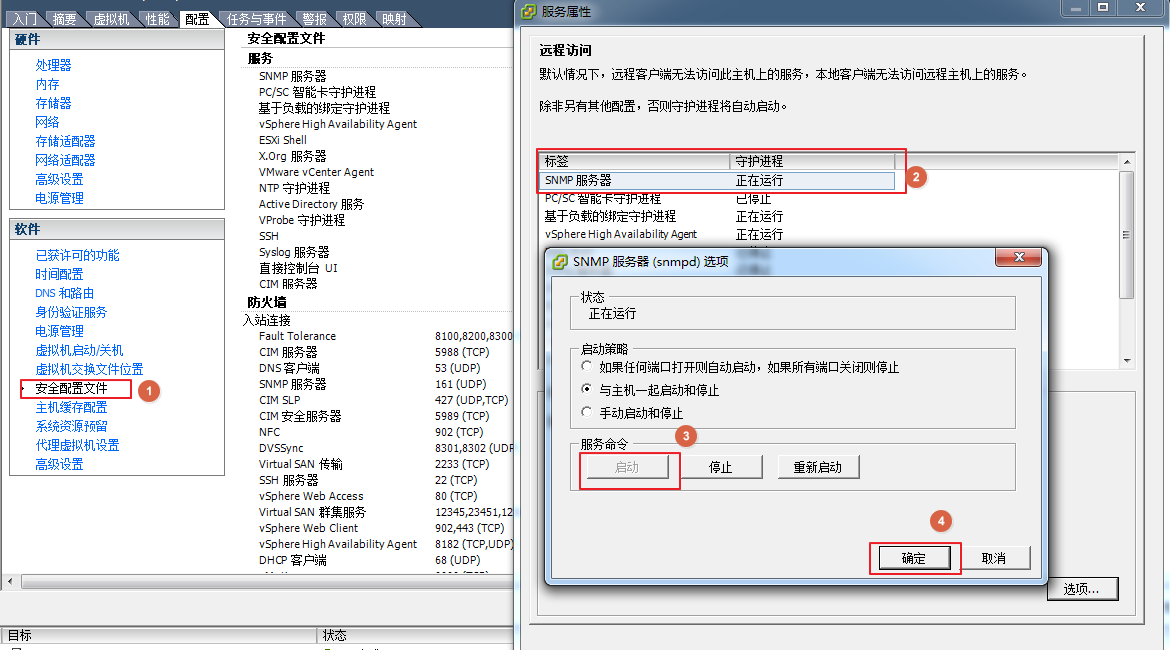
Task: Click the 重新启动 restart button
Action: pyautogui.click(x=818, y=467)
